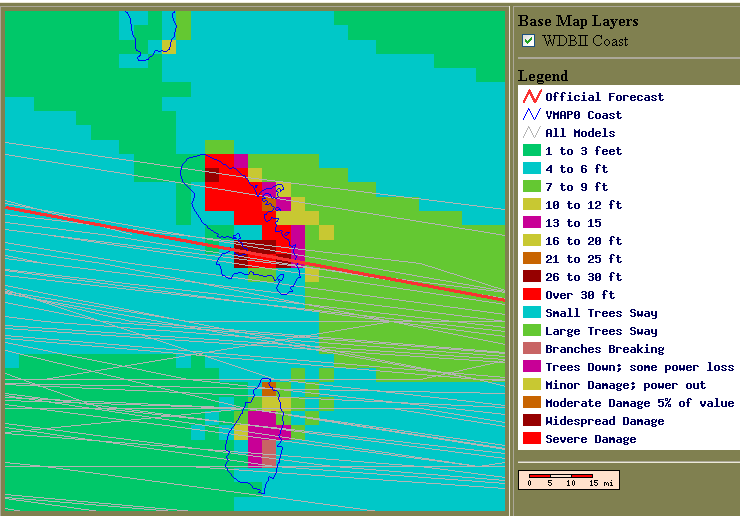The width and height of the screenshot is (740, 516).
Task: Click the Official Forecast red line icon
Action: pyautogui.click(x=532, y=97)
